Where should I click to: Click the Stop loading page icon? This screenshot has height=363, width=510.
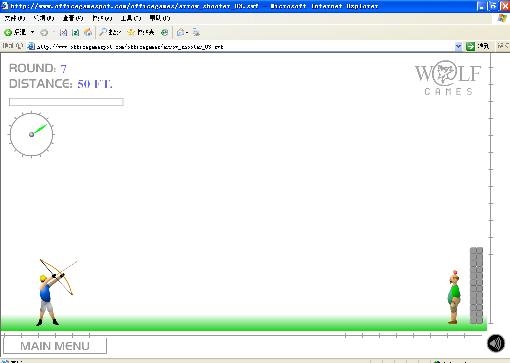click(x=63, y=32)
